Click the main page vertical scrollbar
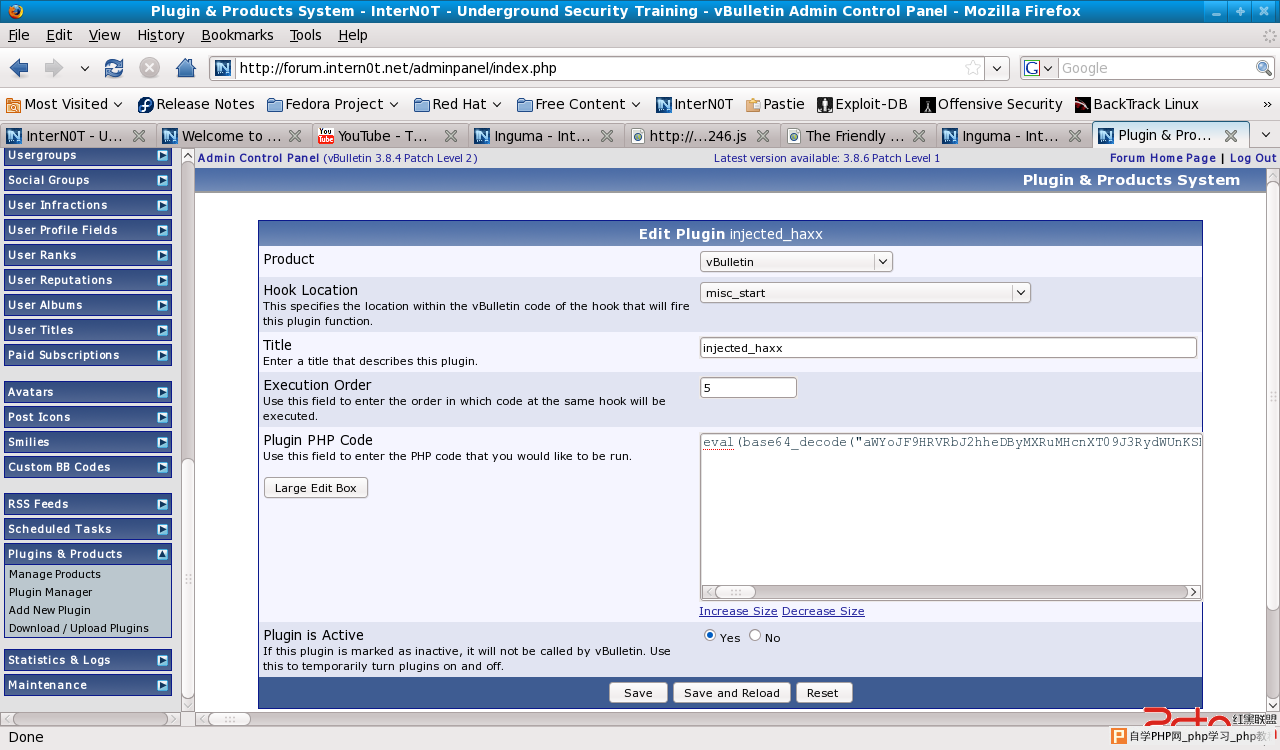Screen dimensions: 1280x750 (1272, 397)
